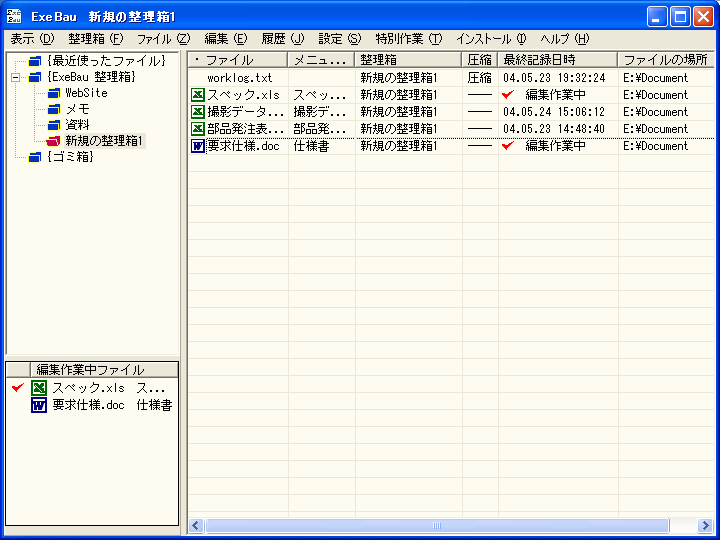Open the 履歴 (J) menu
Screen dimensions: 720x540
pyautogui.click(x=283, y=39)
